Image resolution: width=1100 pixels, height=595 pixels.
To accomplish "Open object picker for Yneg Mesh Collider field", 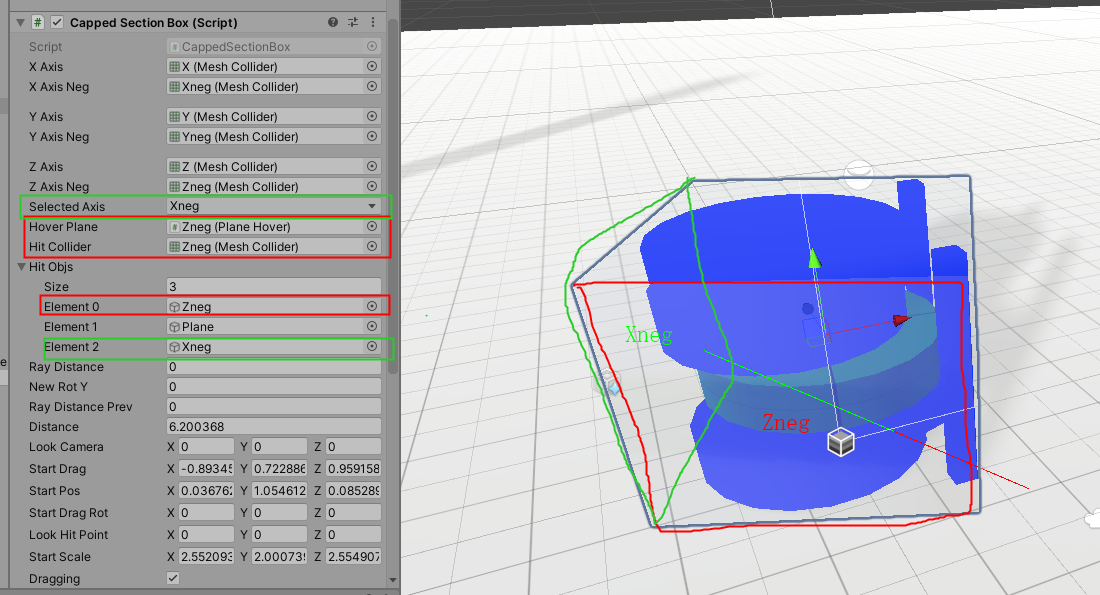I will [x=371, y=136].
